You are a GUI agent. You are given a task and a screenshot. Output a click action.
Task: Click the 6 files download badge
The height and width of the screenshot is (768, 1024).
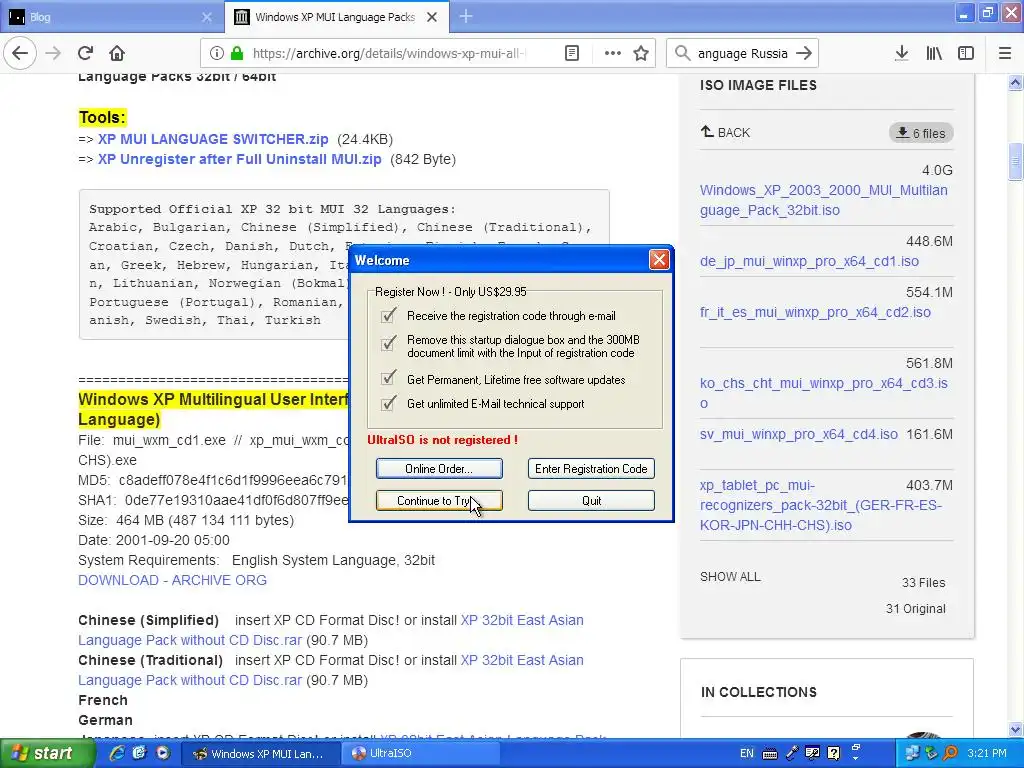point(921,133)
